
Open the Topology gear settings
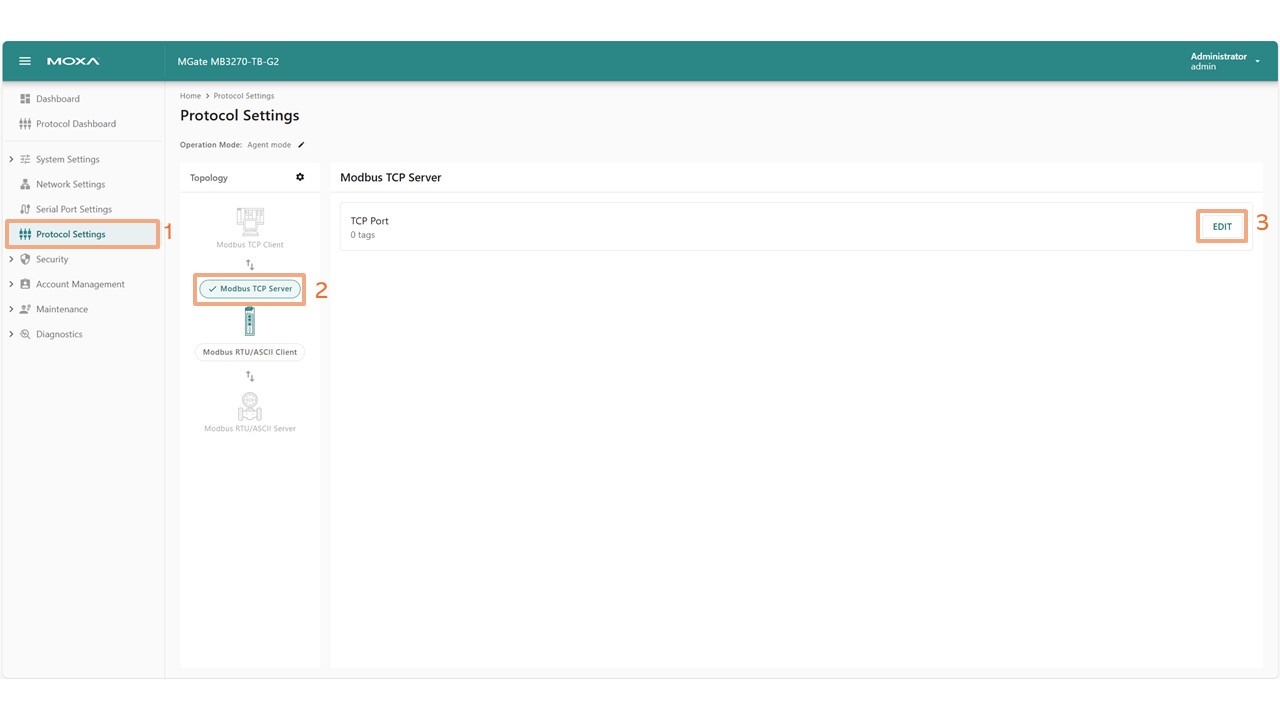pyautogui.click(x=299, y=177)
